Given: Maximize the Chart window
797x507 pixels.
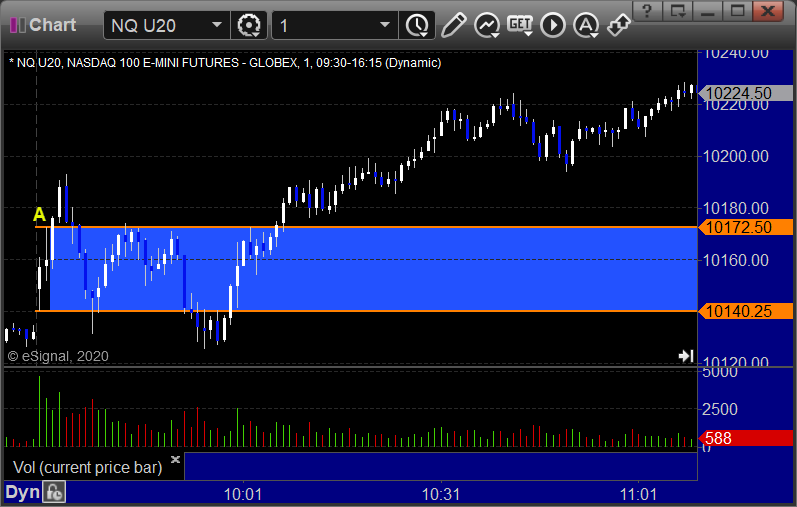Looking at the screenshot, I should (x=738, y=11).
